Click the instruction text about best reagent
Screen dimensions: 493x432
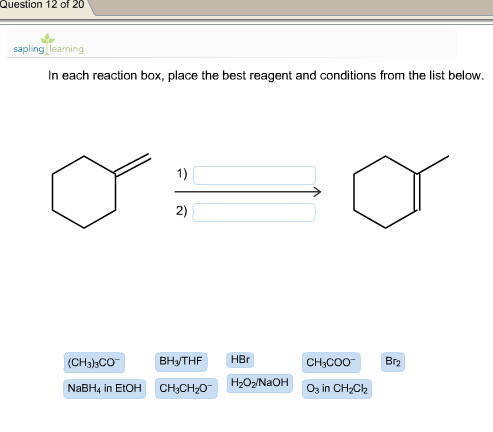266,76
